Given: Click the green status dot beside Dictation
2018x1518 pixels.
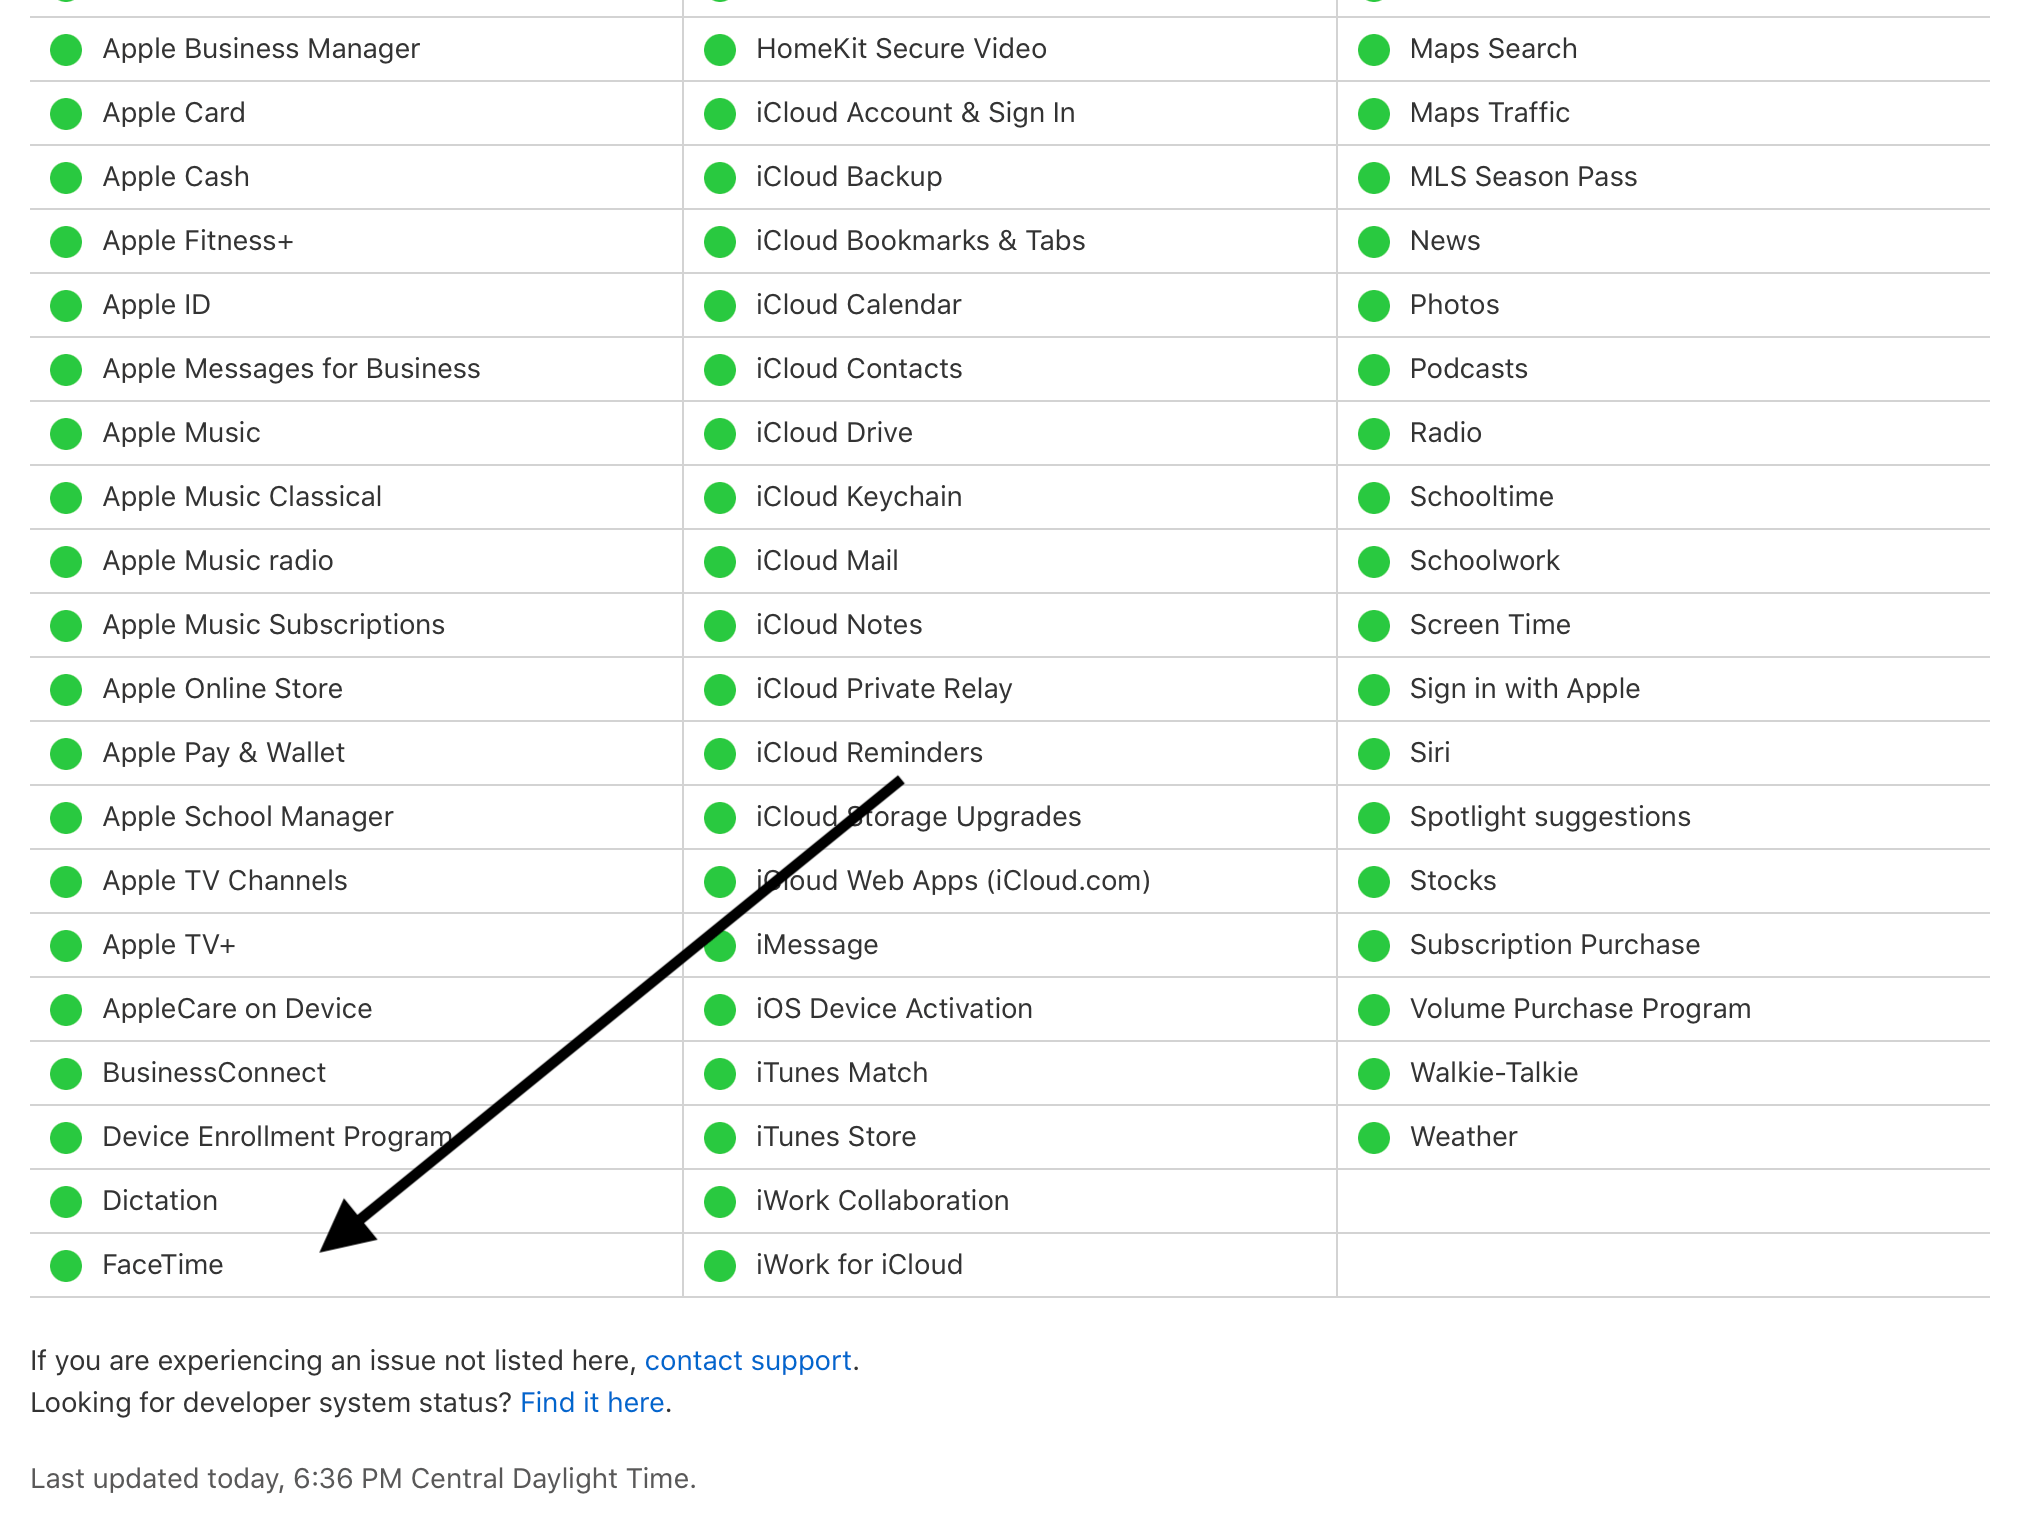Looking at the screenshot, I should coord(66,1202).
